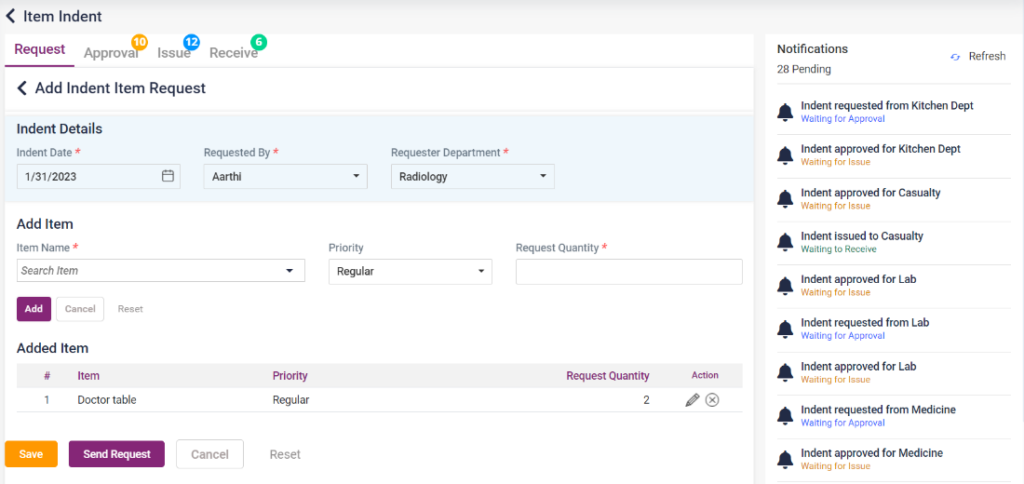Go to the Receive tab
1024x484 pixels.
point(233,53)
